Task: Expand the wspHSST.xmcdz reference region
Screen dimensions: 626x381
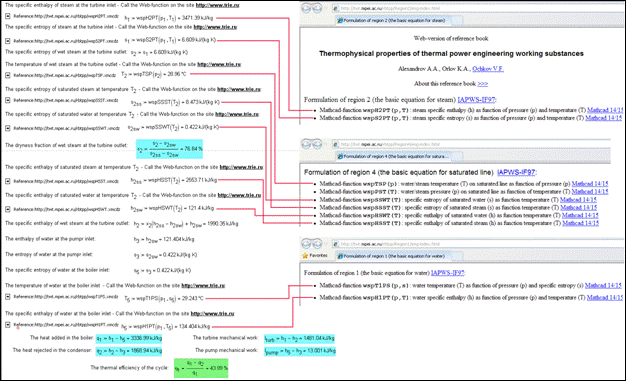Action: point(8,181)
